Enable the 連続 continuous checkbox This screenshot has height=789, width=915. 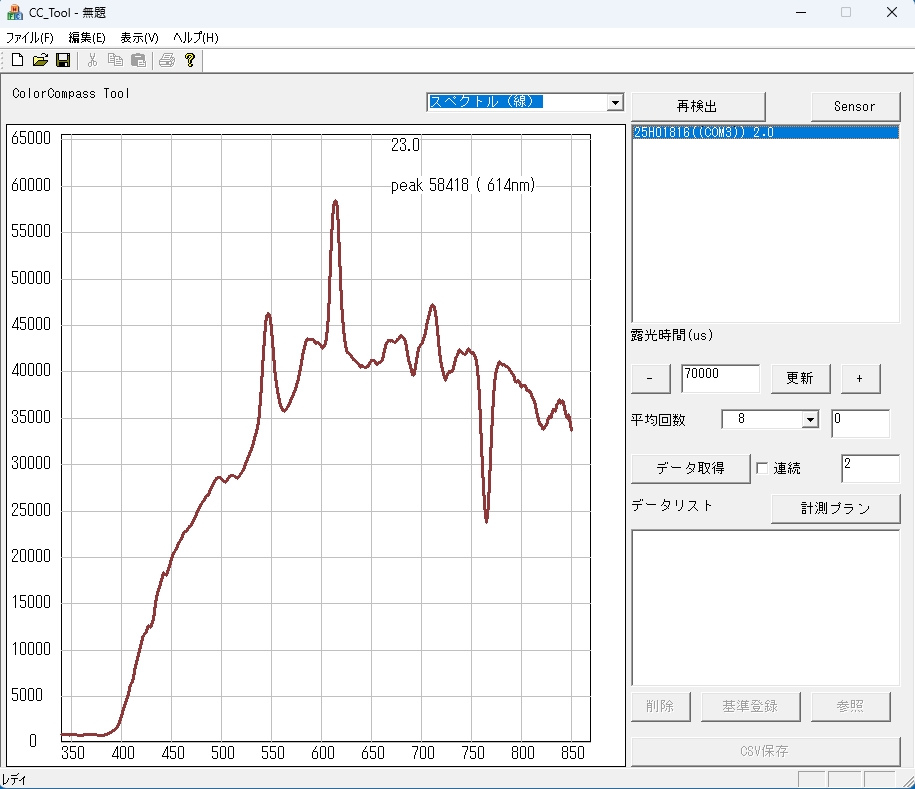762,468
